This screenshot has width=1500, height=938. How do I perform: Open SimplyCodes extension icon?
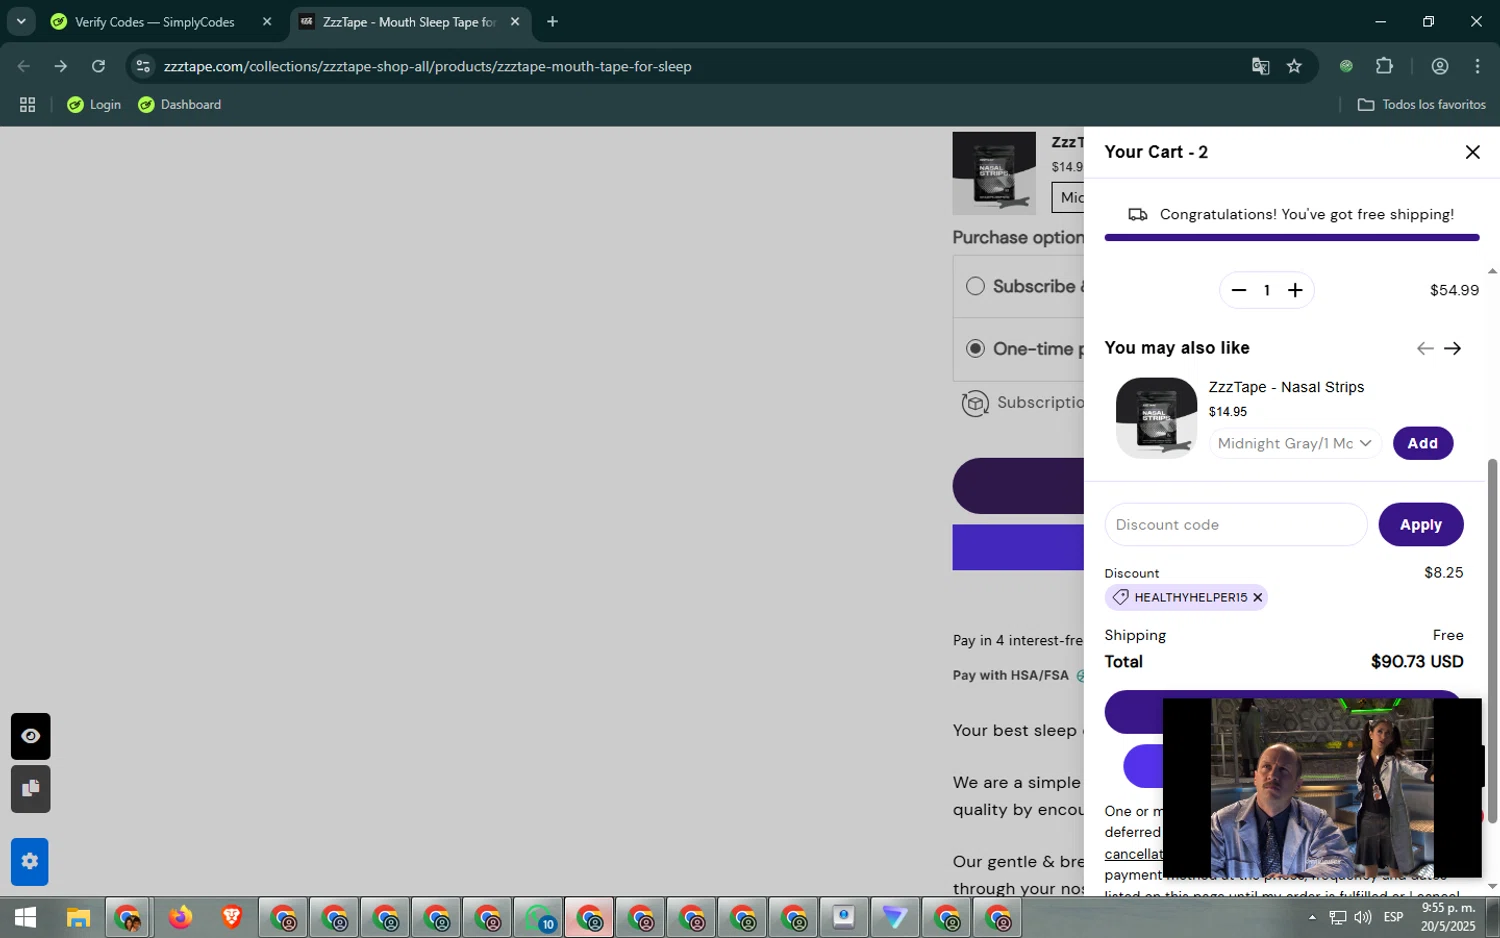pyautogui.click(x=1346, y=66)
